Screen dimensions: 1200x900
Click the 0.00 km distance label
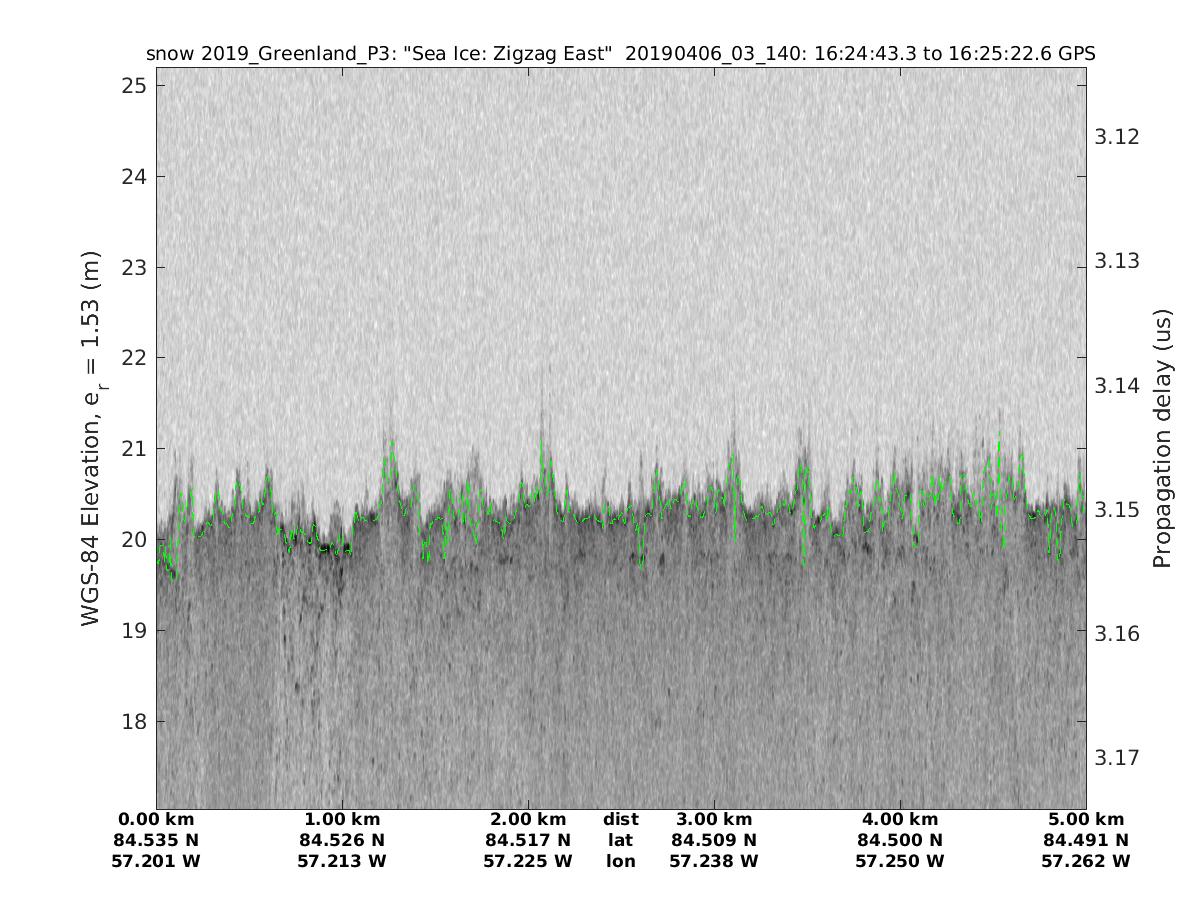156,819
